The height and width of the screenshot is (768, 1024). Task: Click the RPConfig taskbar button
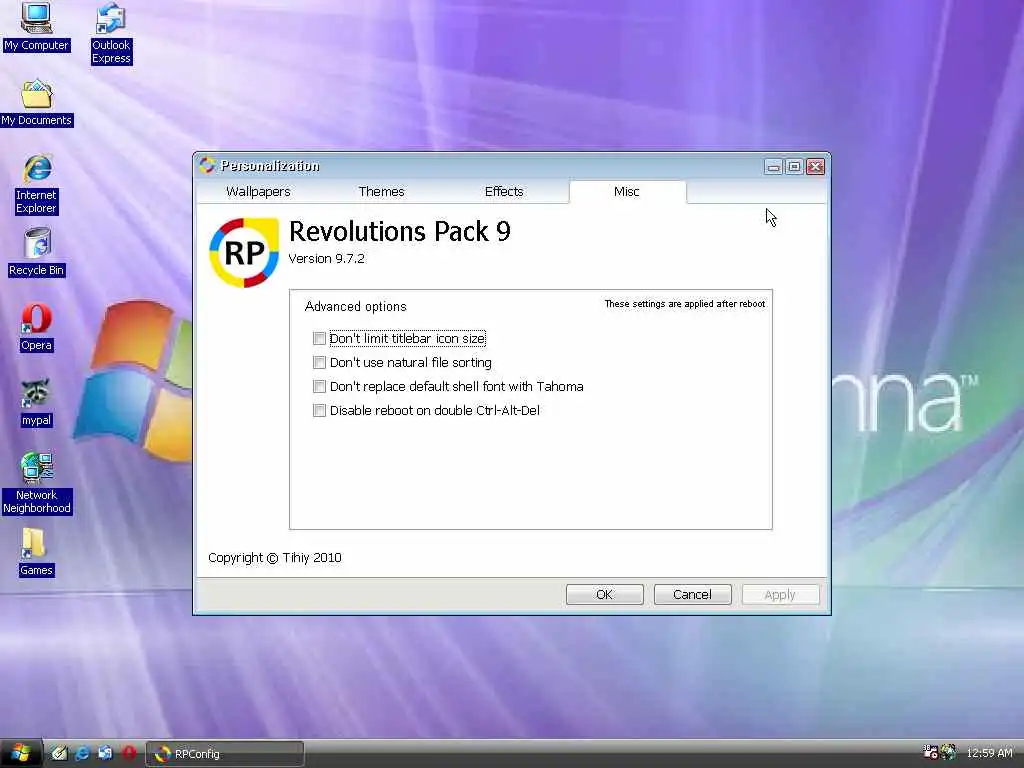click(224, 754)
